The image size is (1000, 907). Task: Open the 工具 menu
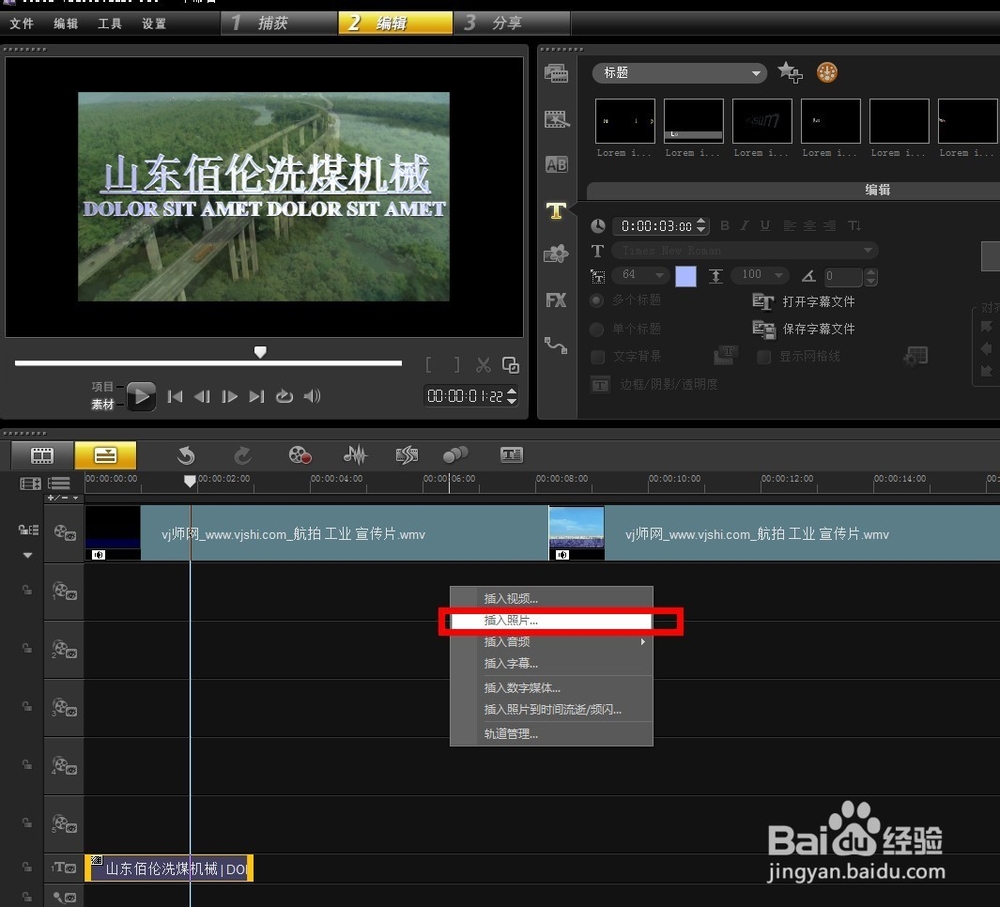[x=109, y=24]
